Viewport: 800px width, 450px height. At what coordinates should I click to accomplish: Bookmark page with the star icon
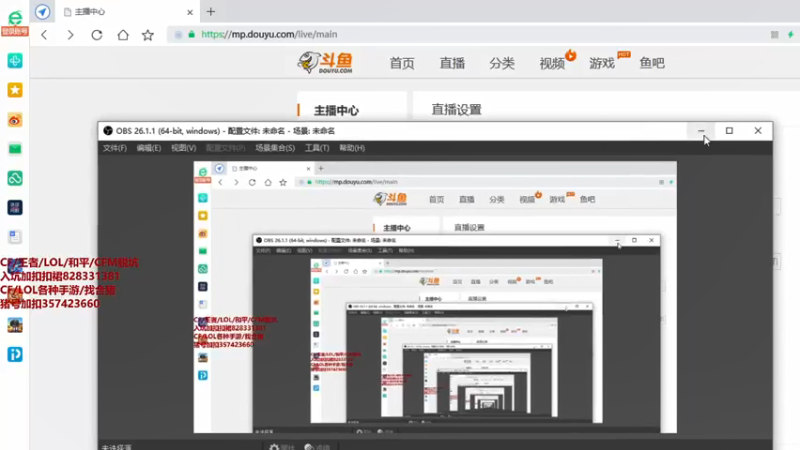point(148,35)
